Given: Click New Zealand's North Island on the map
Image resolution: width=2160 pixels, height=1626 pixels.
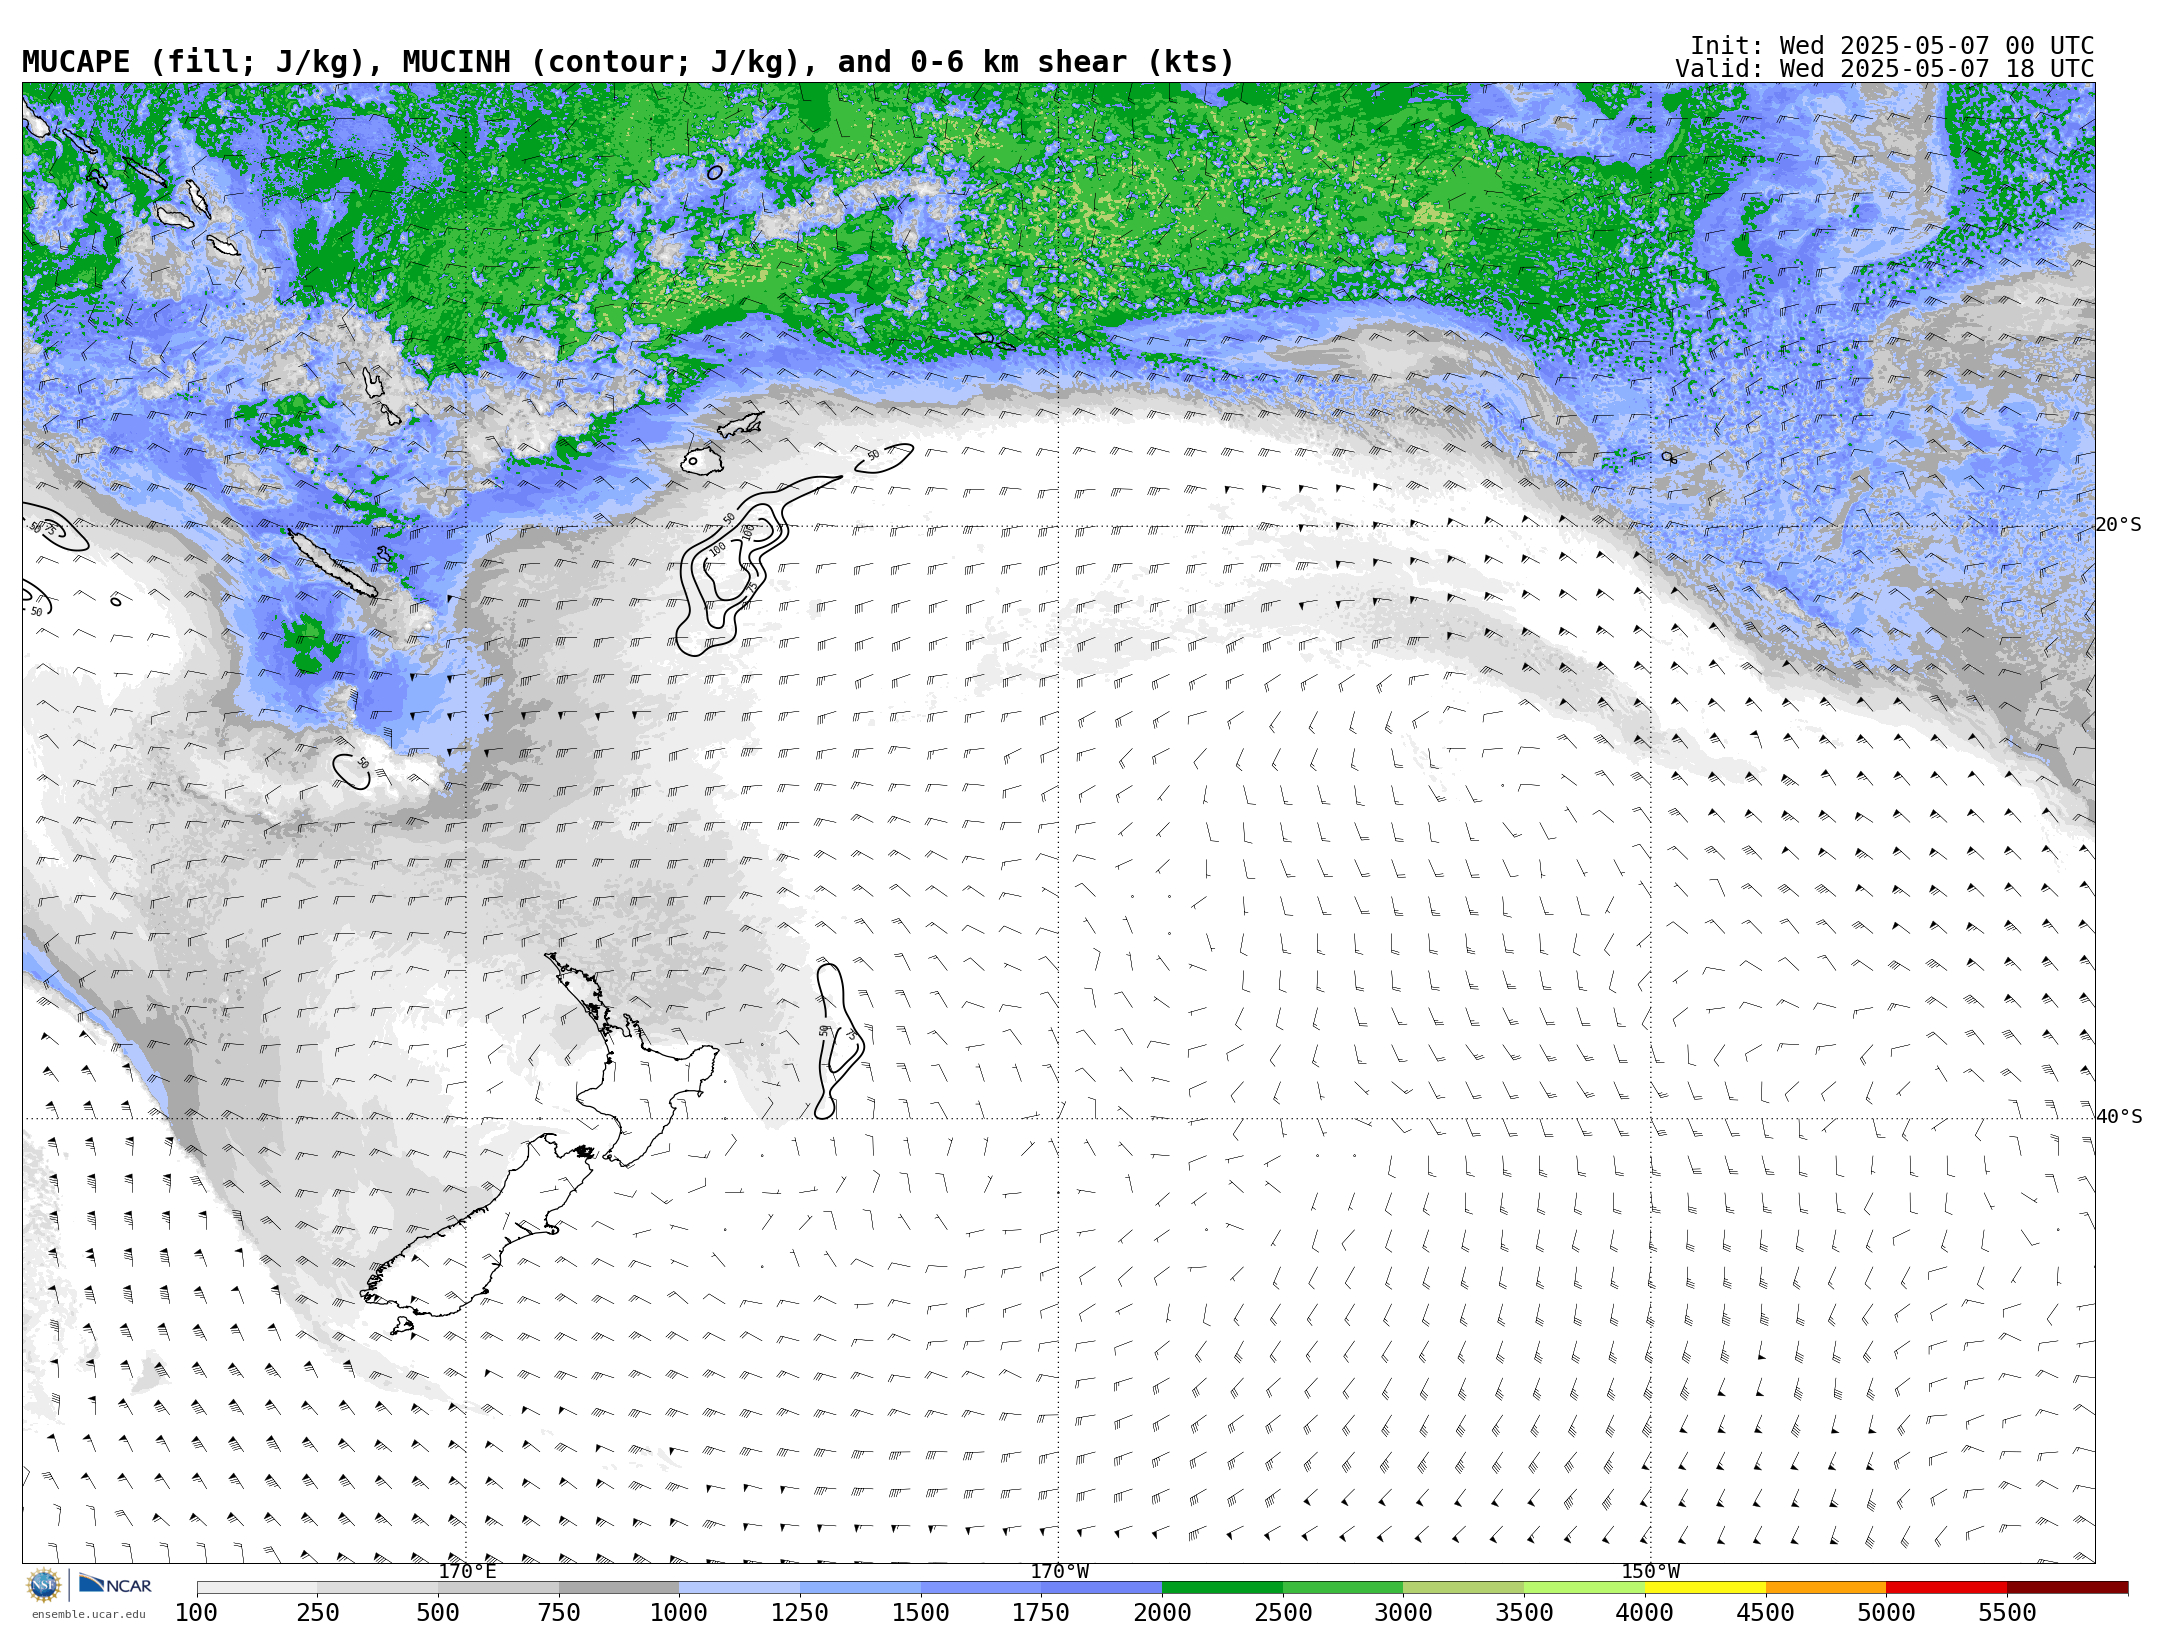Looking at the screenshot, I should pyautogui.click(x=640, y=1085).
